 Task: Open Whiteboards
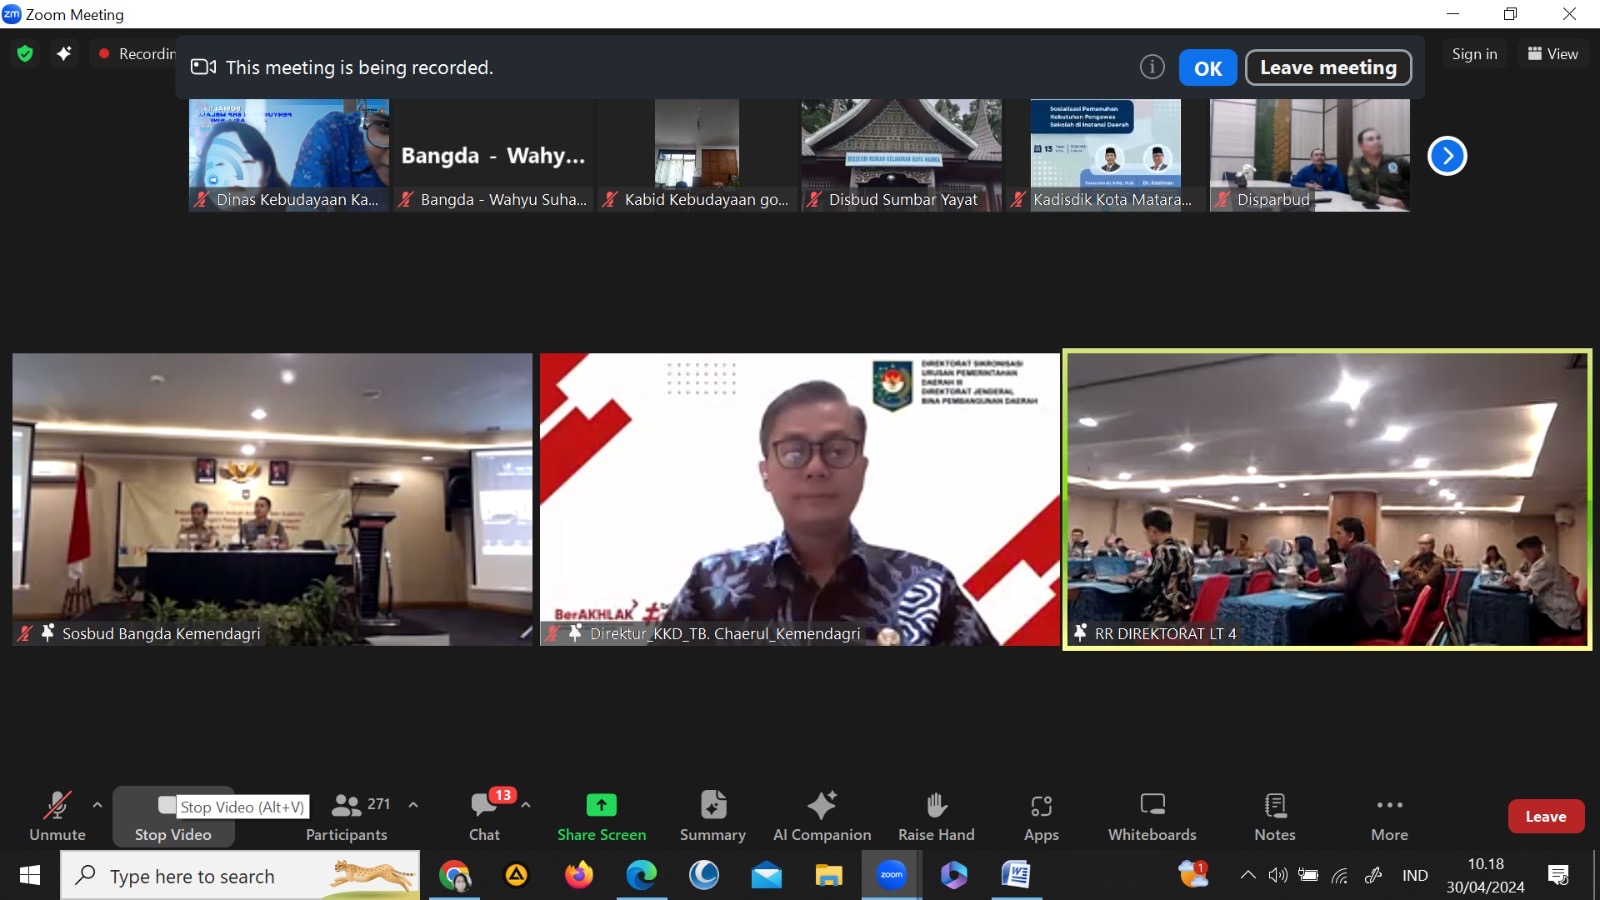point(1151,815)
